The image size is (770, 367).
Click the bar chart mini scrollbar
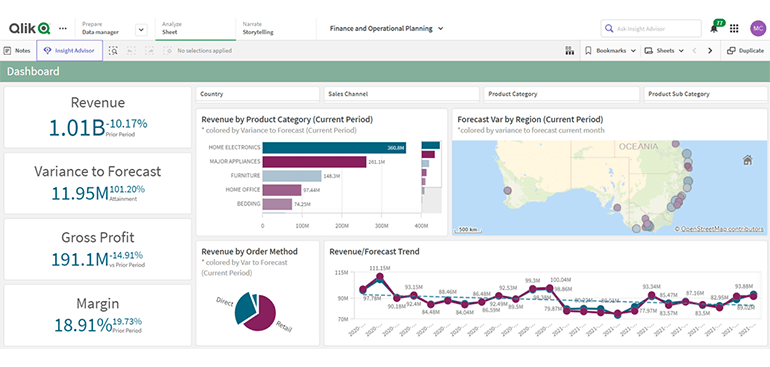coord(431,178)
